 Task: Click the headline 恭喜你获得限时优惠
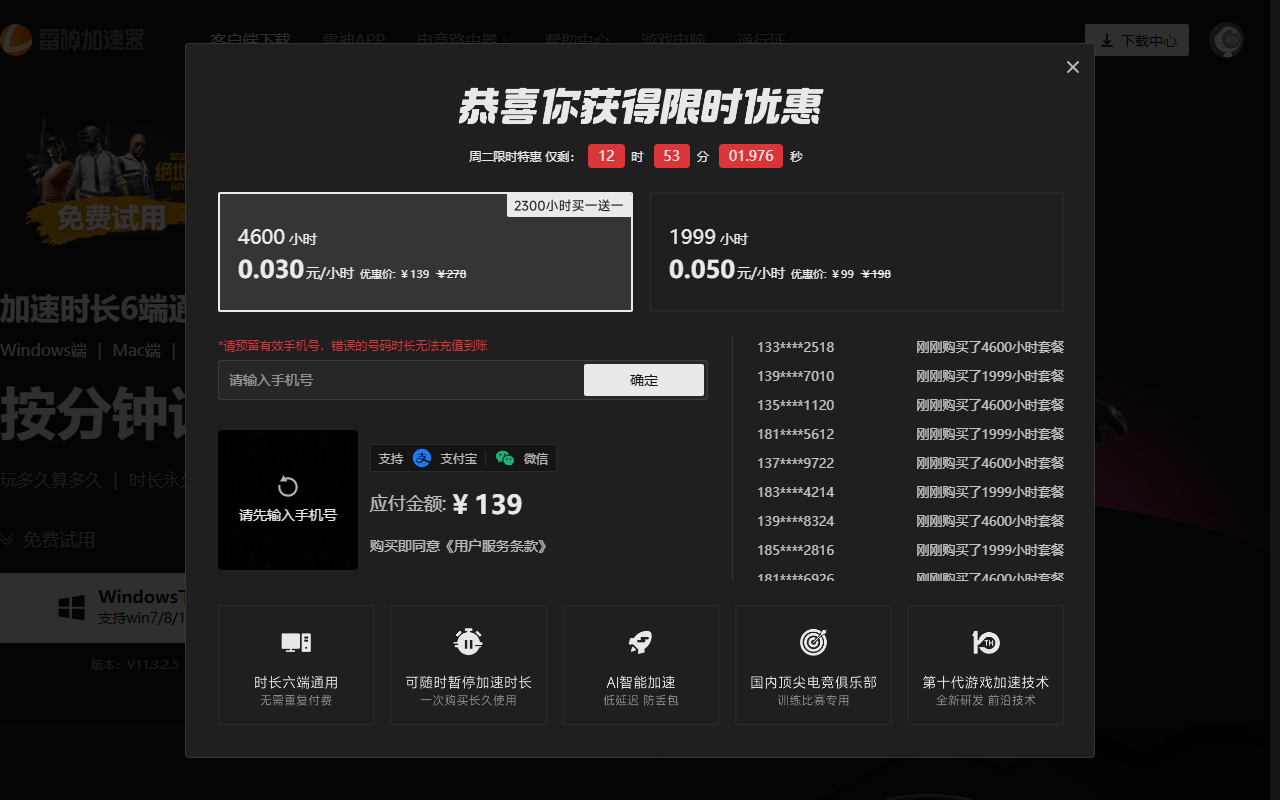tap(640, 107)
